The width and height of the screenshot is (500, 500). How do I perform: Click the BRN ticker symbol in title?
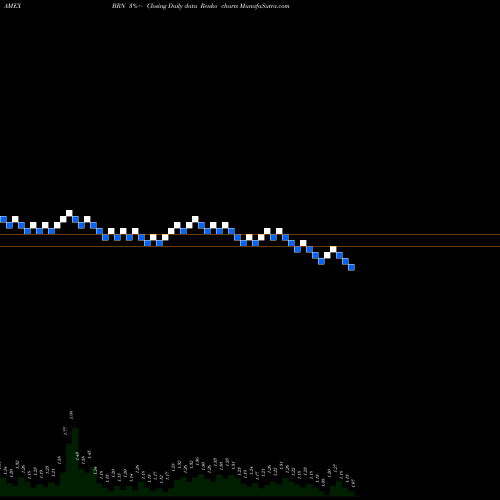click(x=118, y=6)
